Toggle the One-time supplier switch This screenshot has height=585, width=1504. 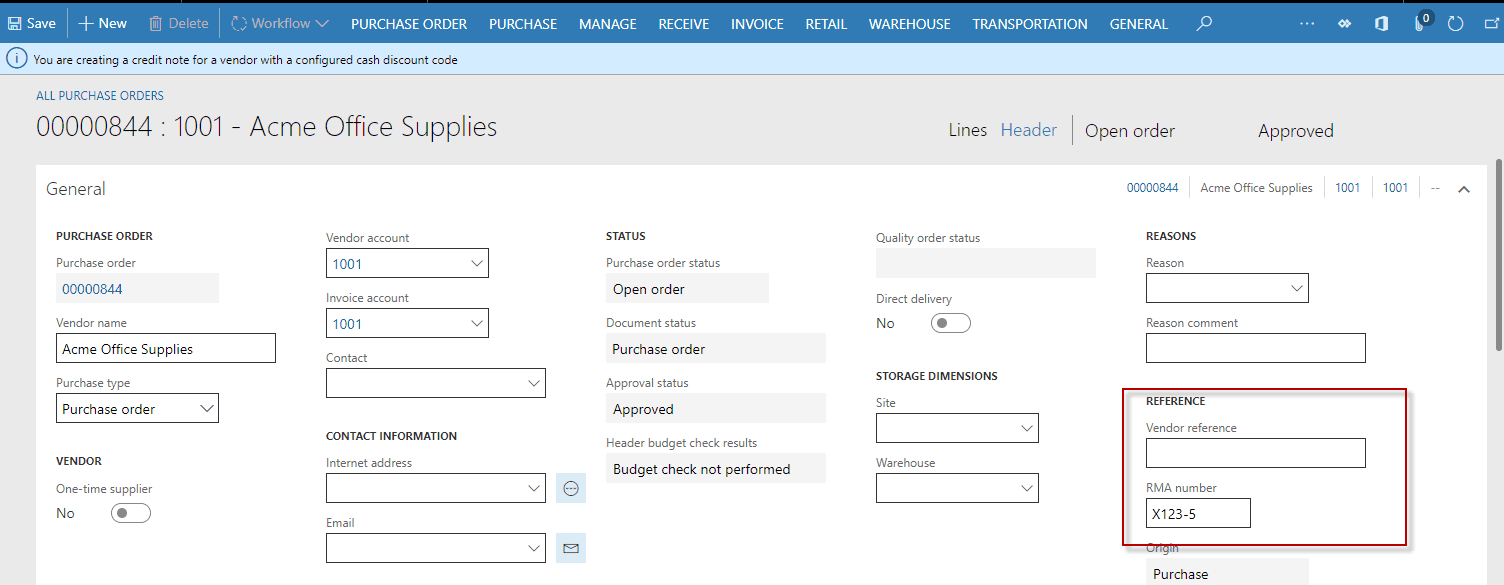(x=130, y=512)
